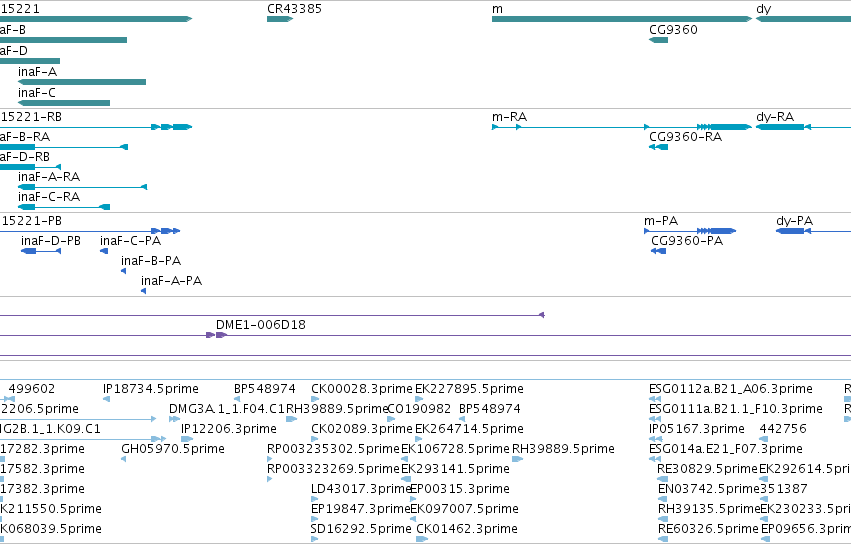The width and height of the screenshot is (851, 544).
Task: Select the dy-PA coding sequence label
Action: [x=794, y=221]
